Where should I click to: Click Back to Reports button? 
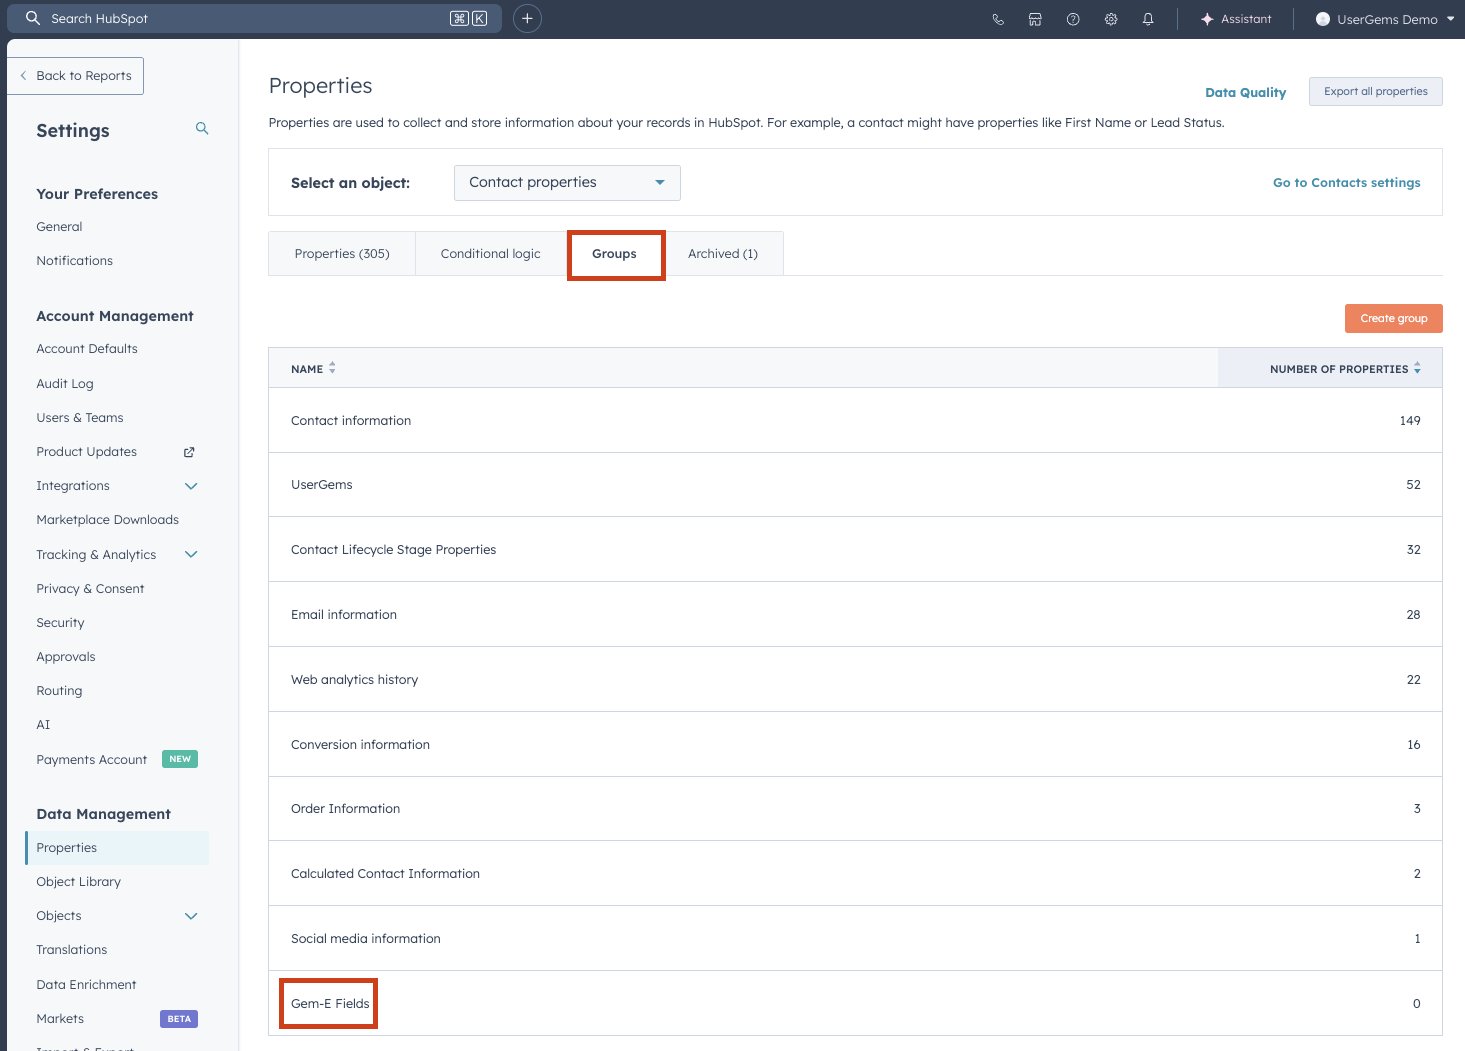(76, 76)
